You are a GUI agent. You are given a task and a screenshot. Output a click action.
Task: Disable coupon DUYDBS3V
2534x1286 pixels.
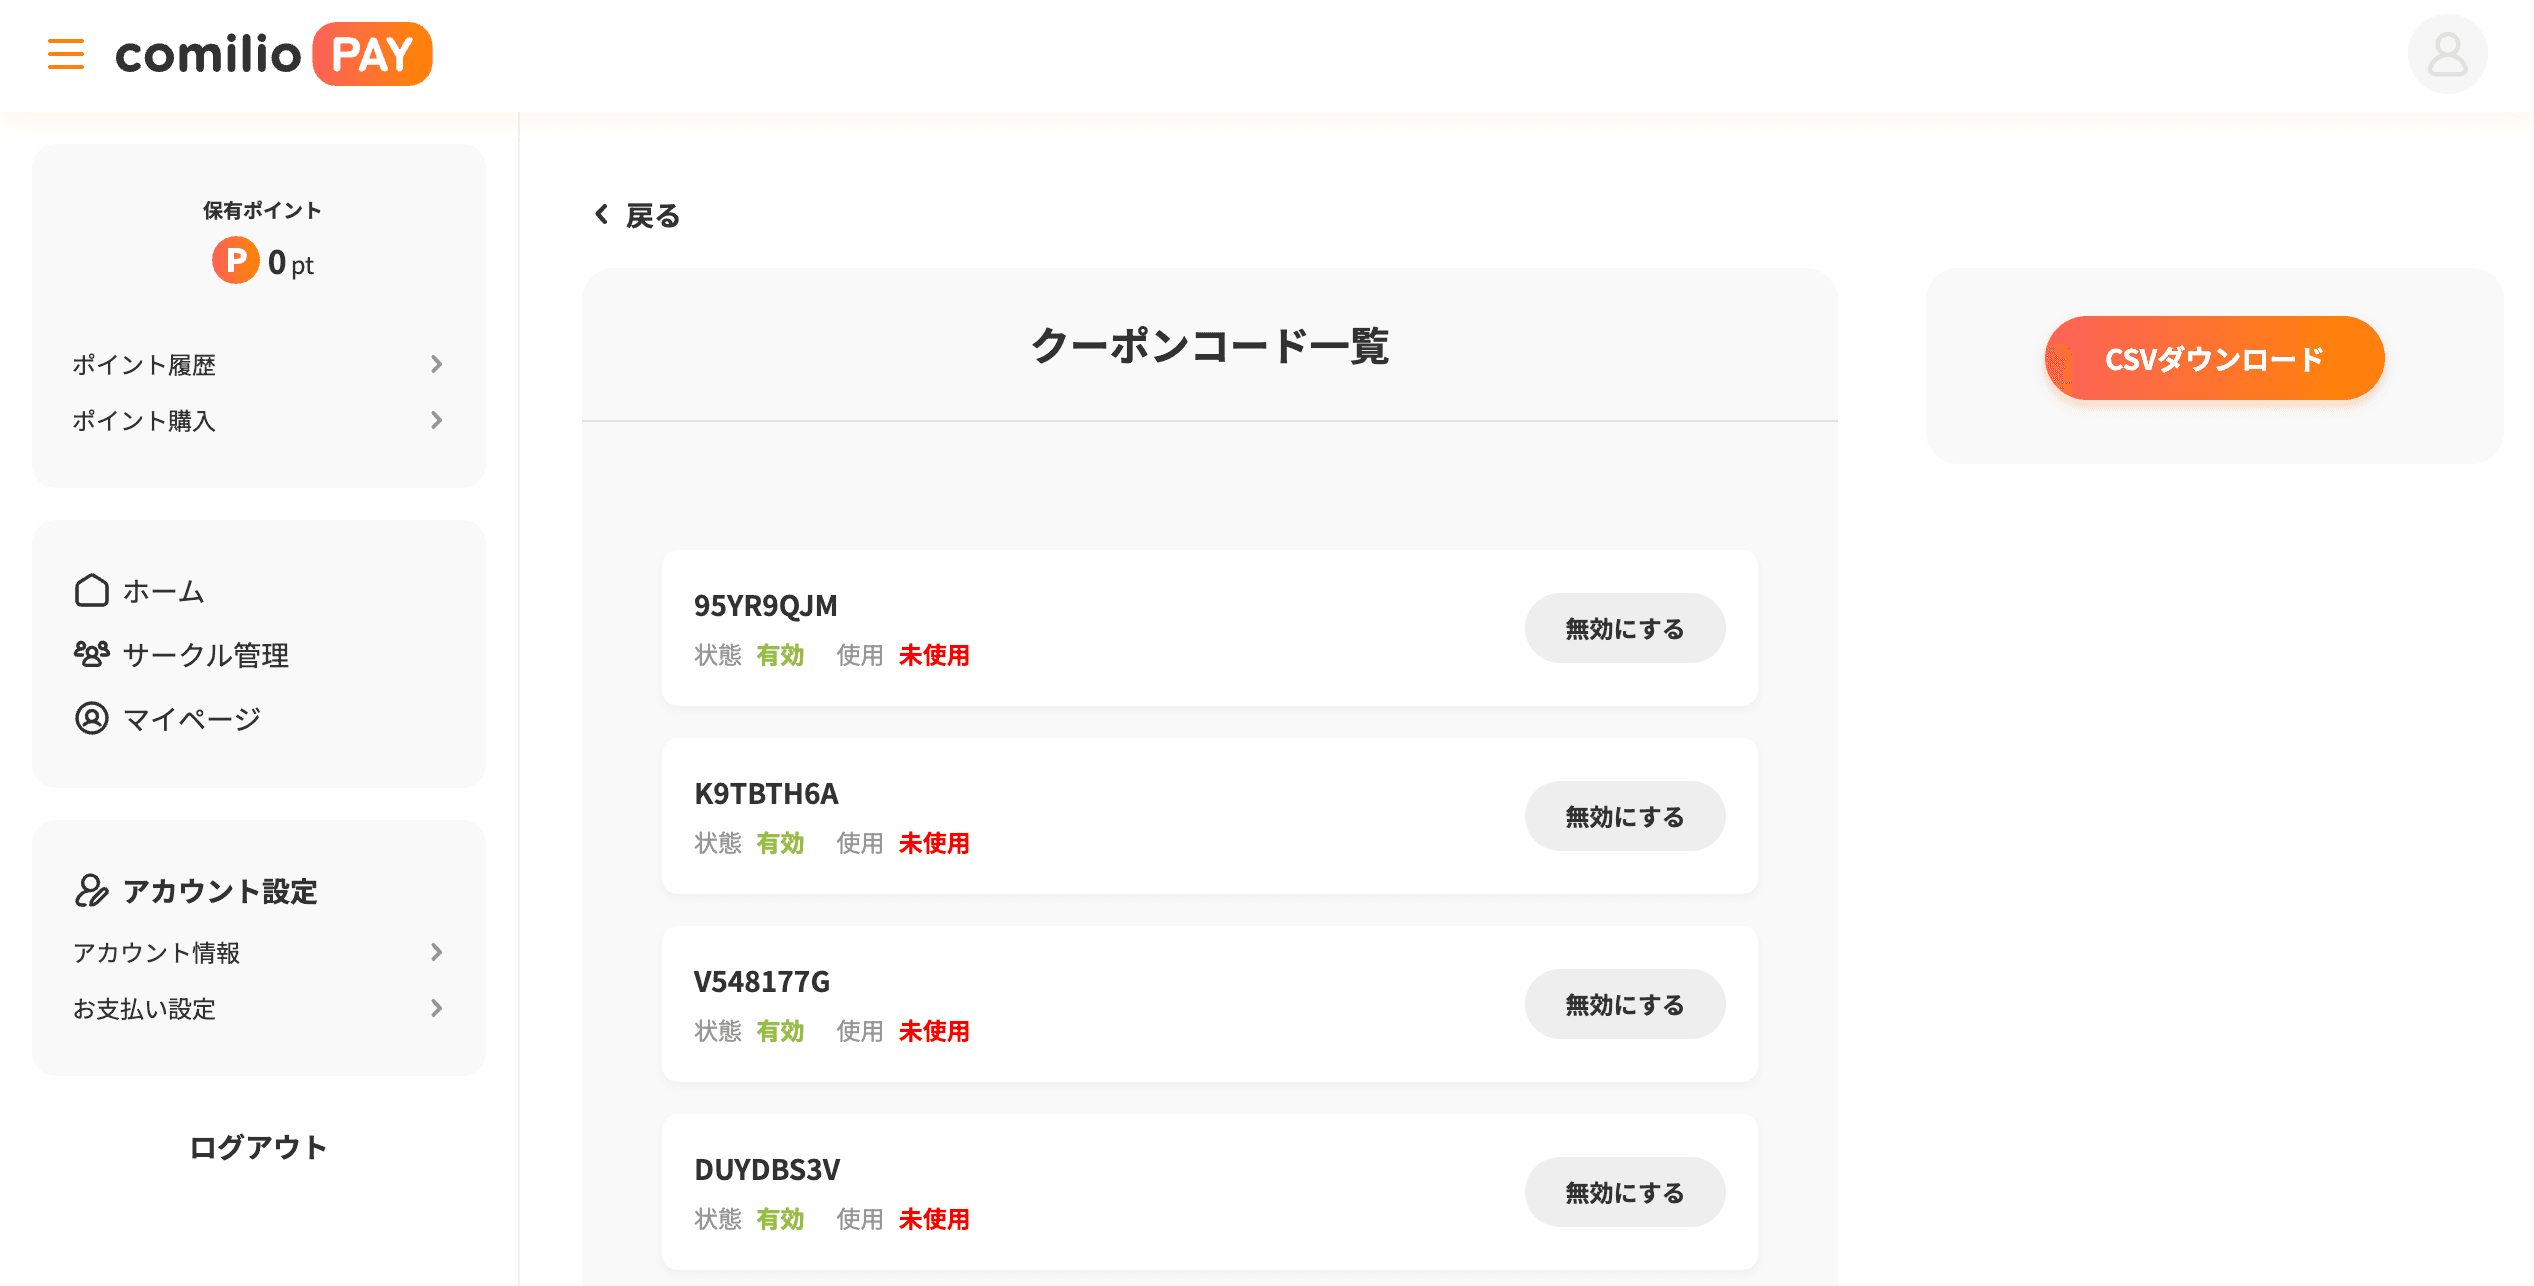(1624, 1191)
